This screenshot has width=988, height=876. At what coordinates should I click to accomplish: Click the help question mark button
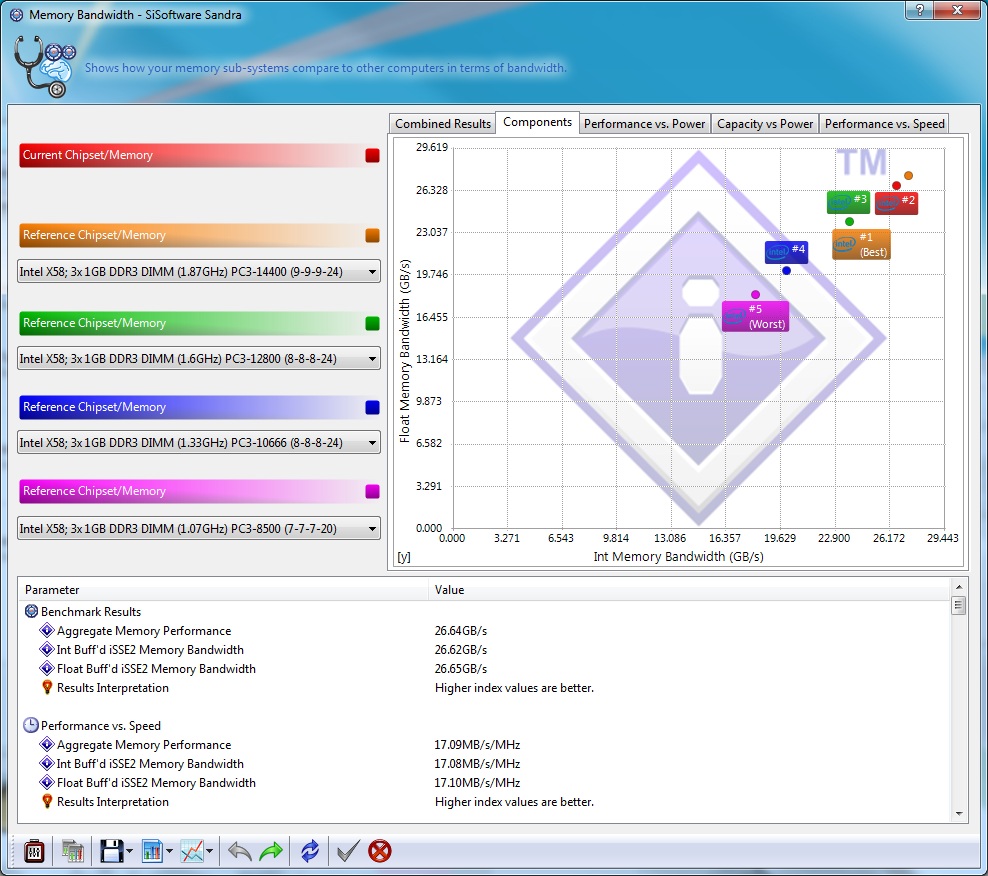(920, 9)
